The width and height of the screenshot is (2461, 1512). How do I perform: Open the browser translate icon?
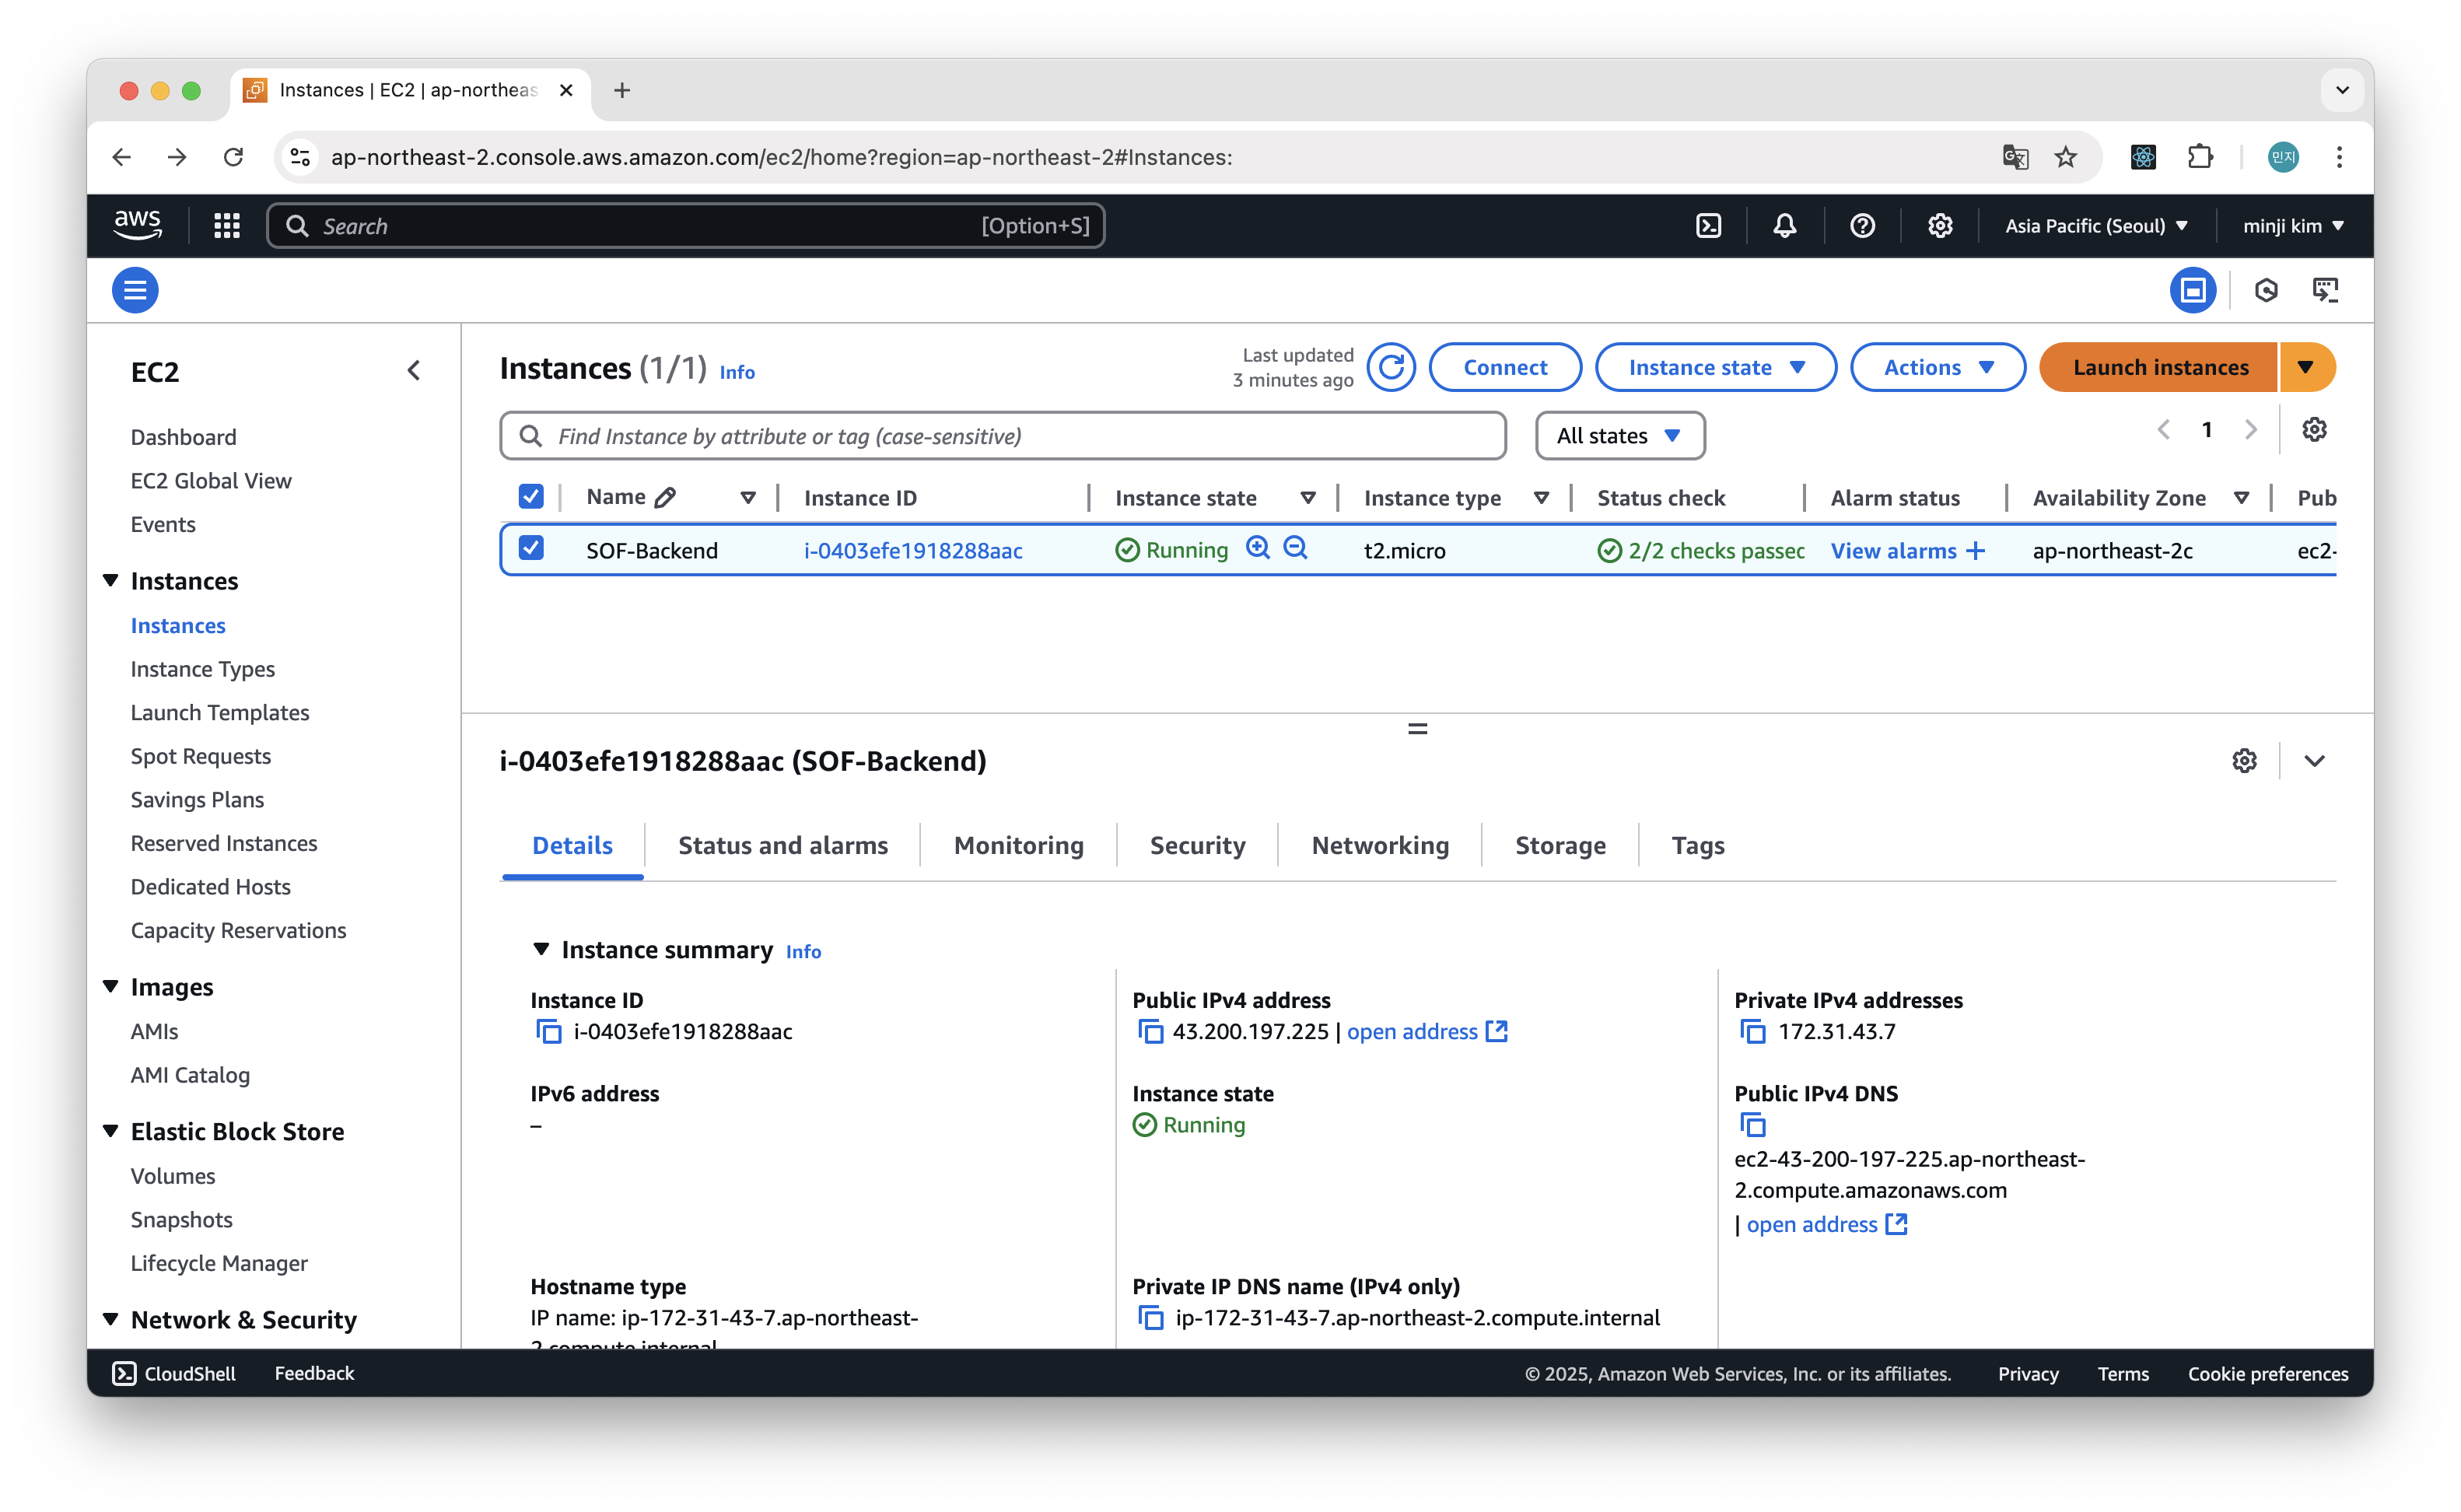(x=2015, y=157)
